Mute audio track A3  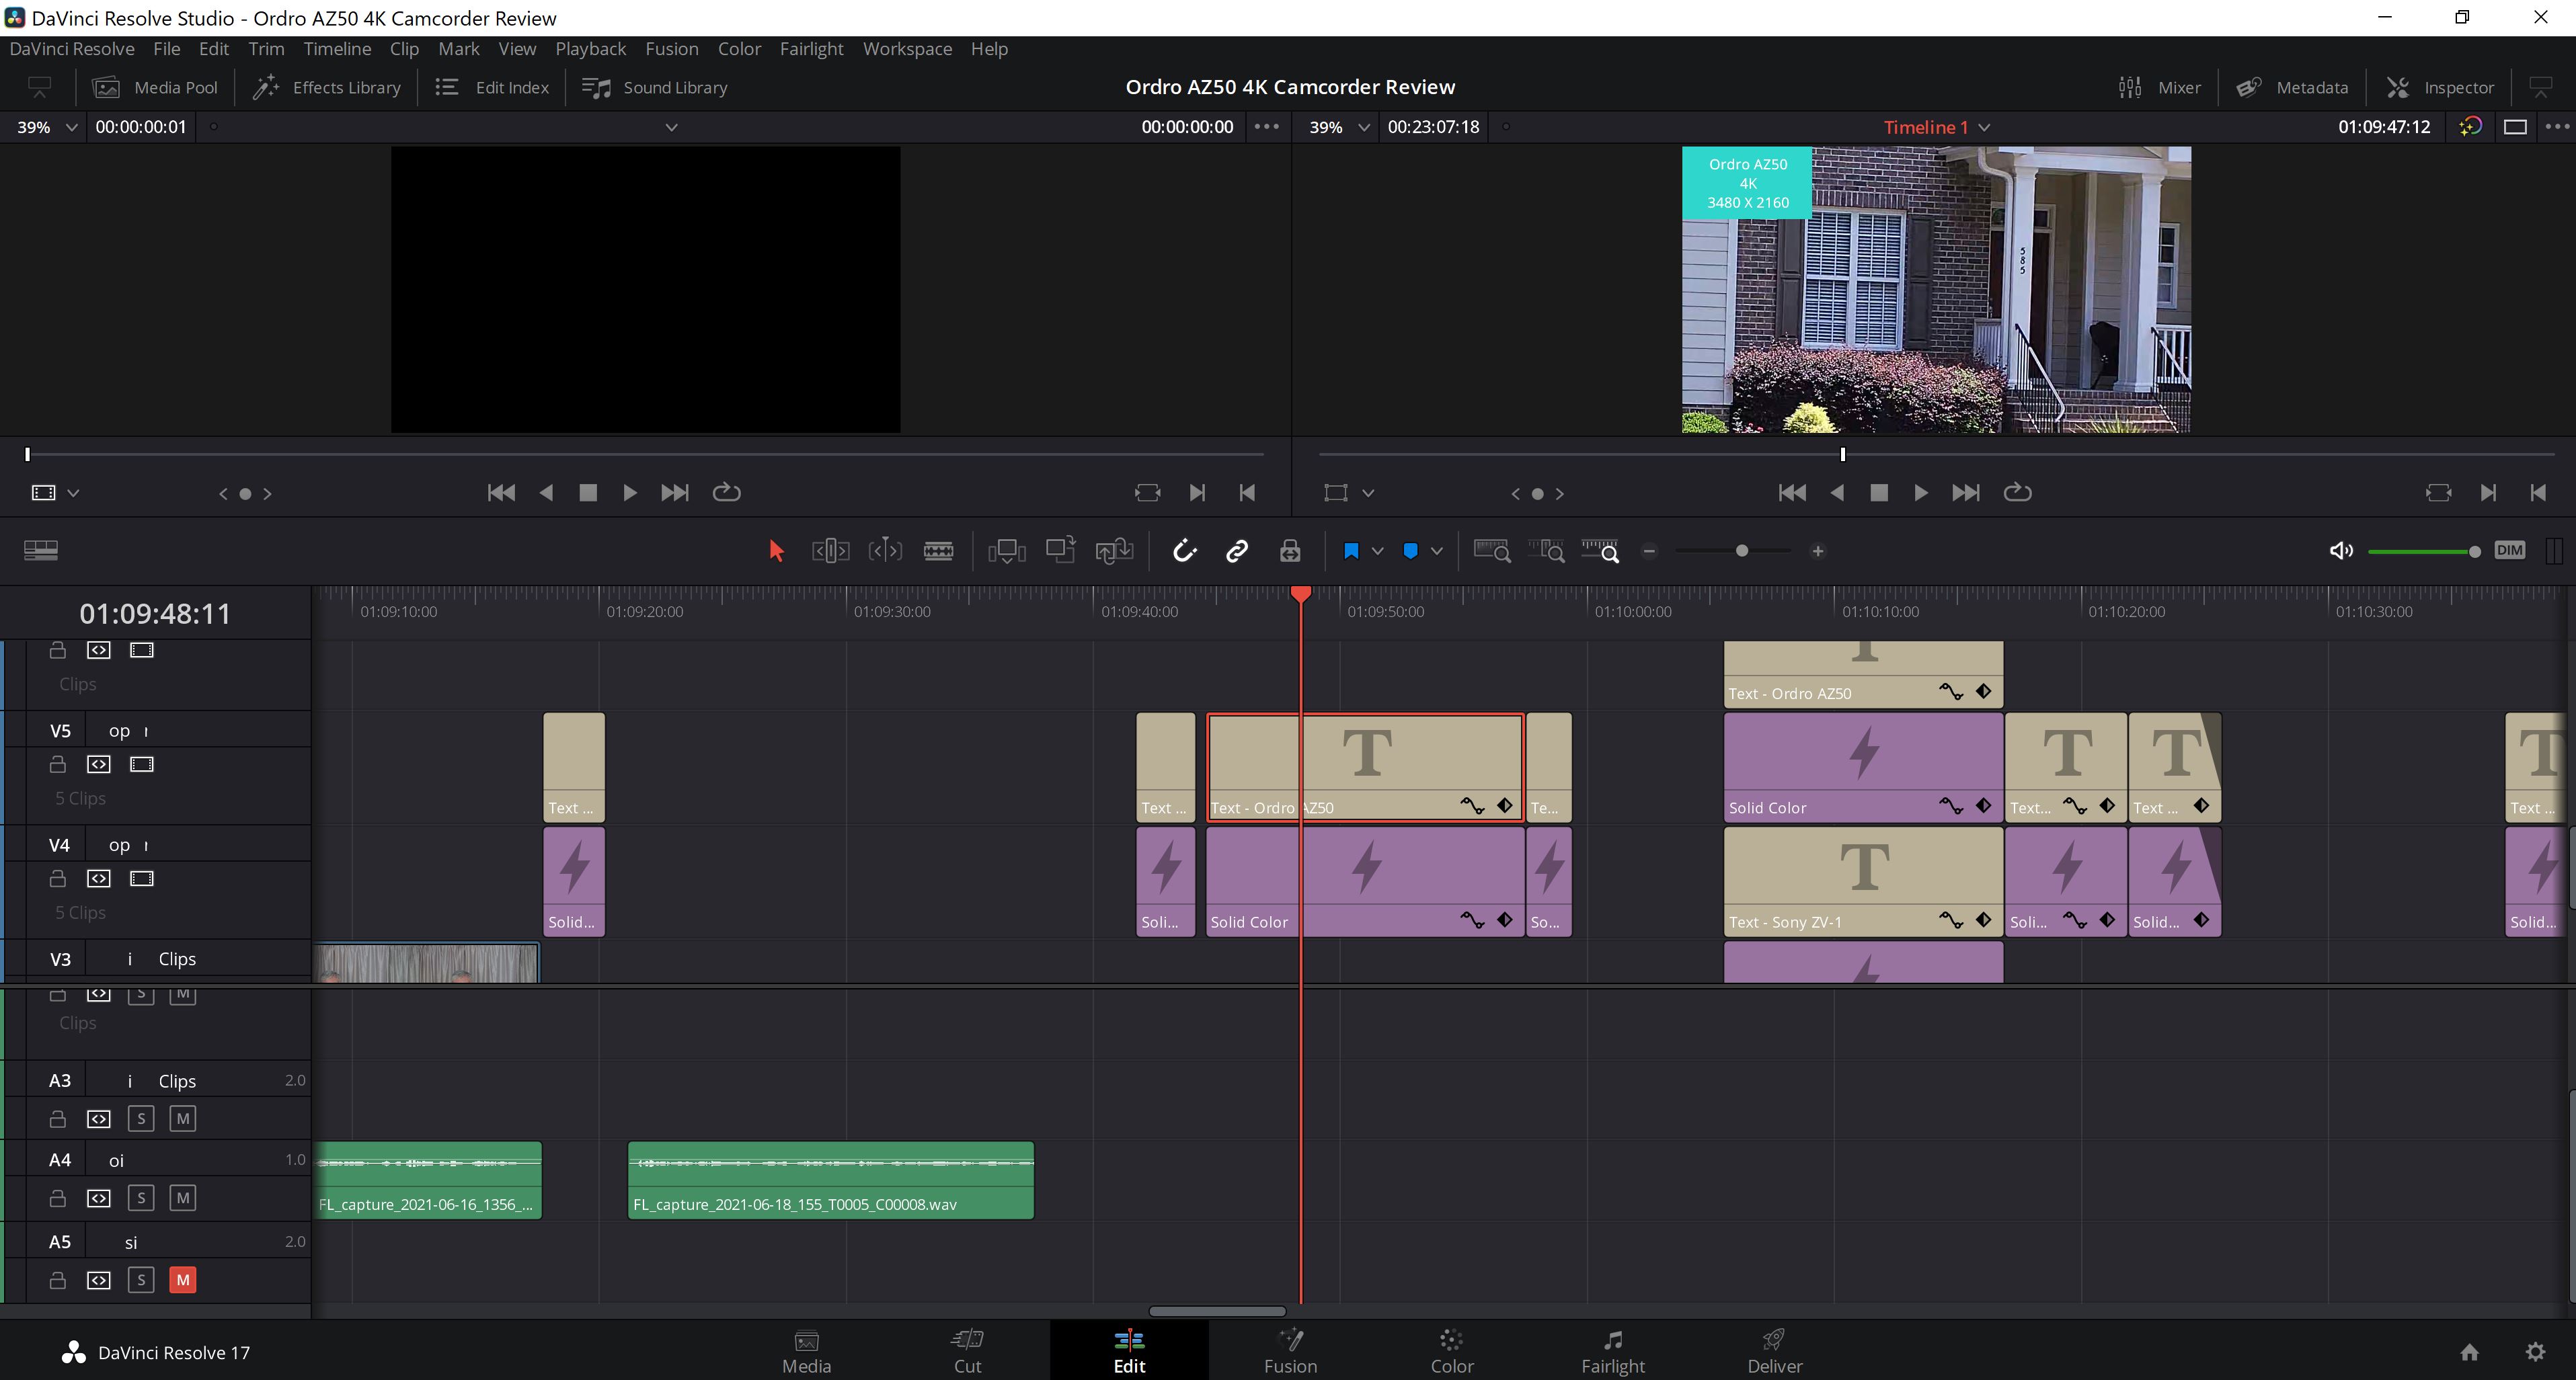click(x=182, y=1118)
